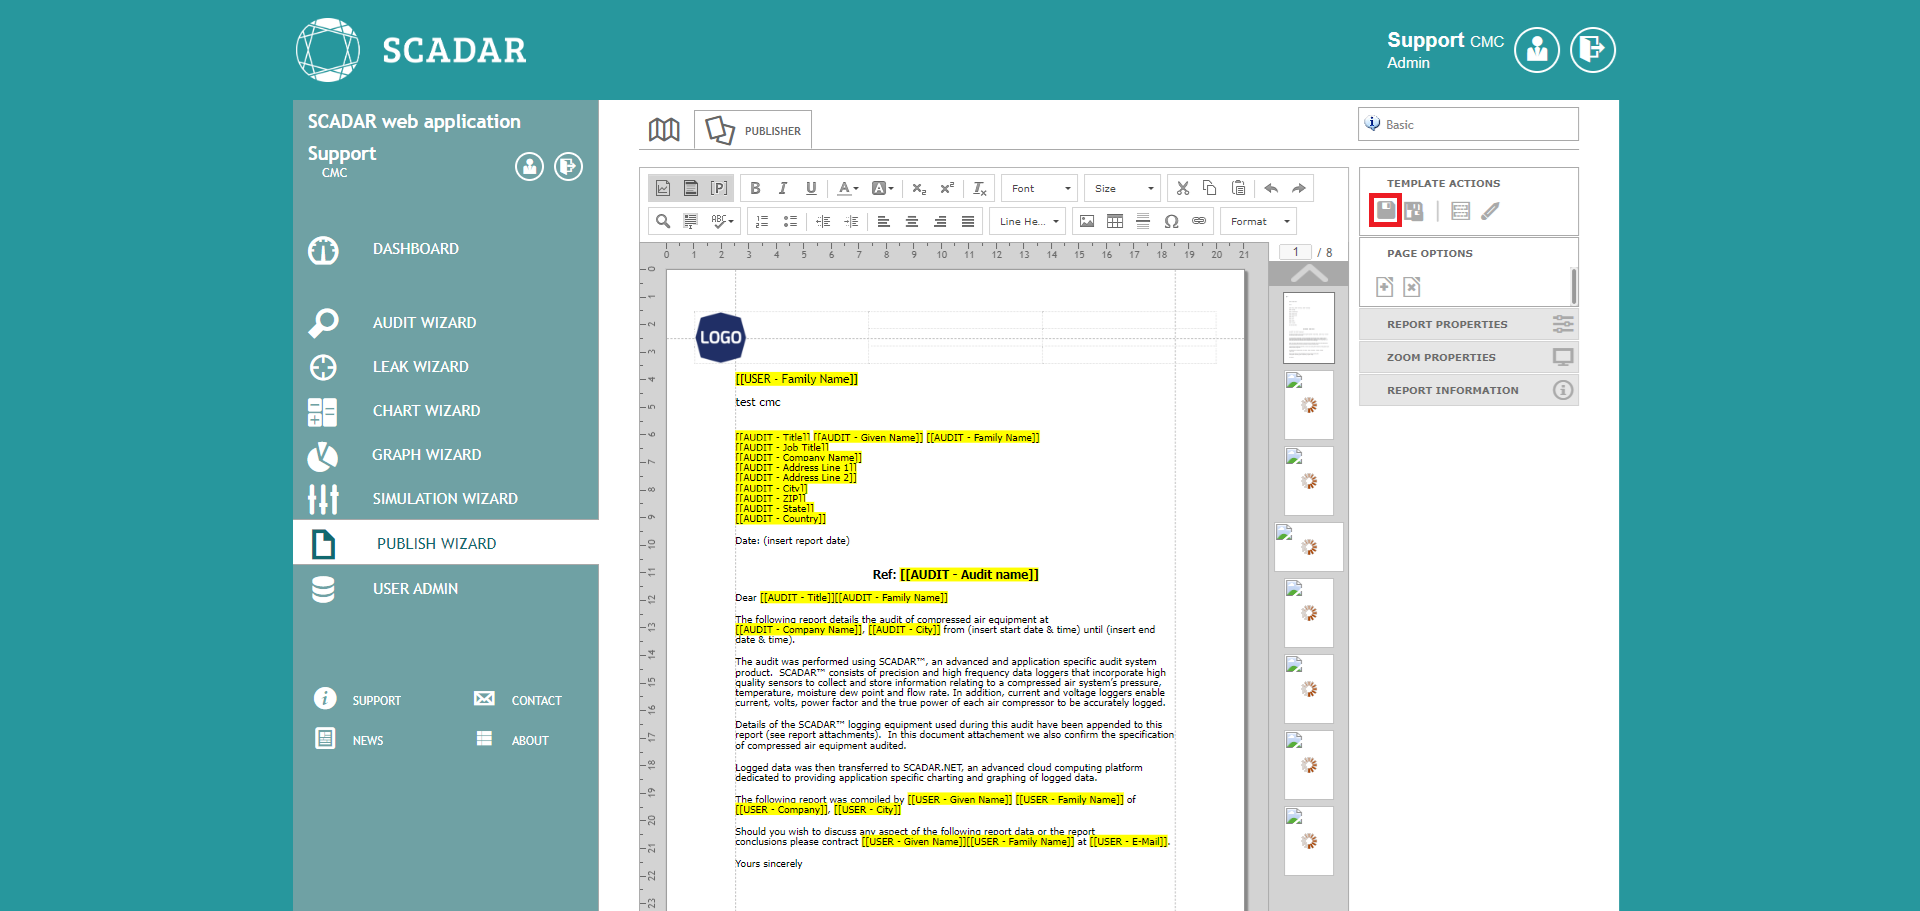Click the Paste clipboard icon
Viewport: 1920px width, 911px height.
pyautogui.click(x=1238, y=188)
